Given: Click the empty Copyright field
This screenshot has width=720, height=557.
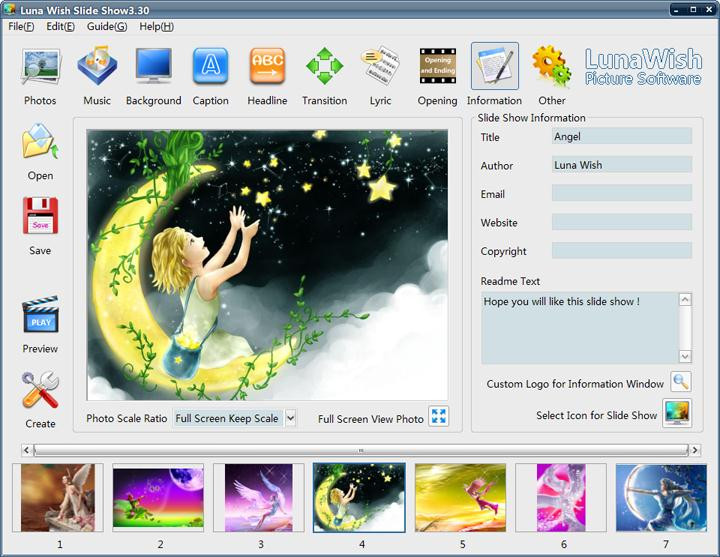Looking at the screenshot, I should pos(622,250).
